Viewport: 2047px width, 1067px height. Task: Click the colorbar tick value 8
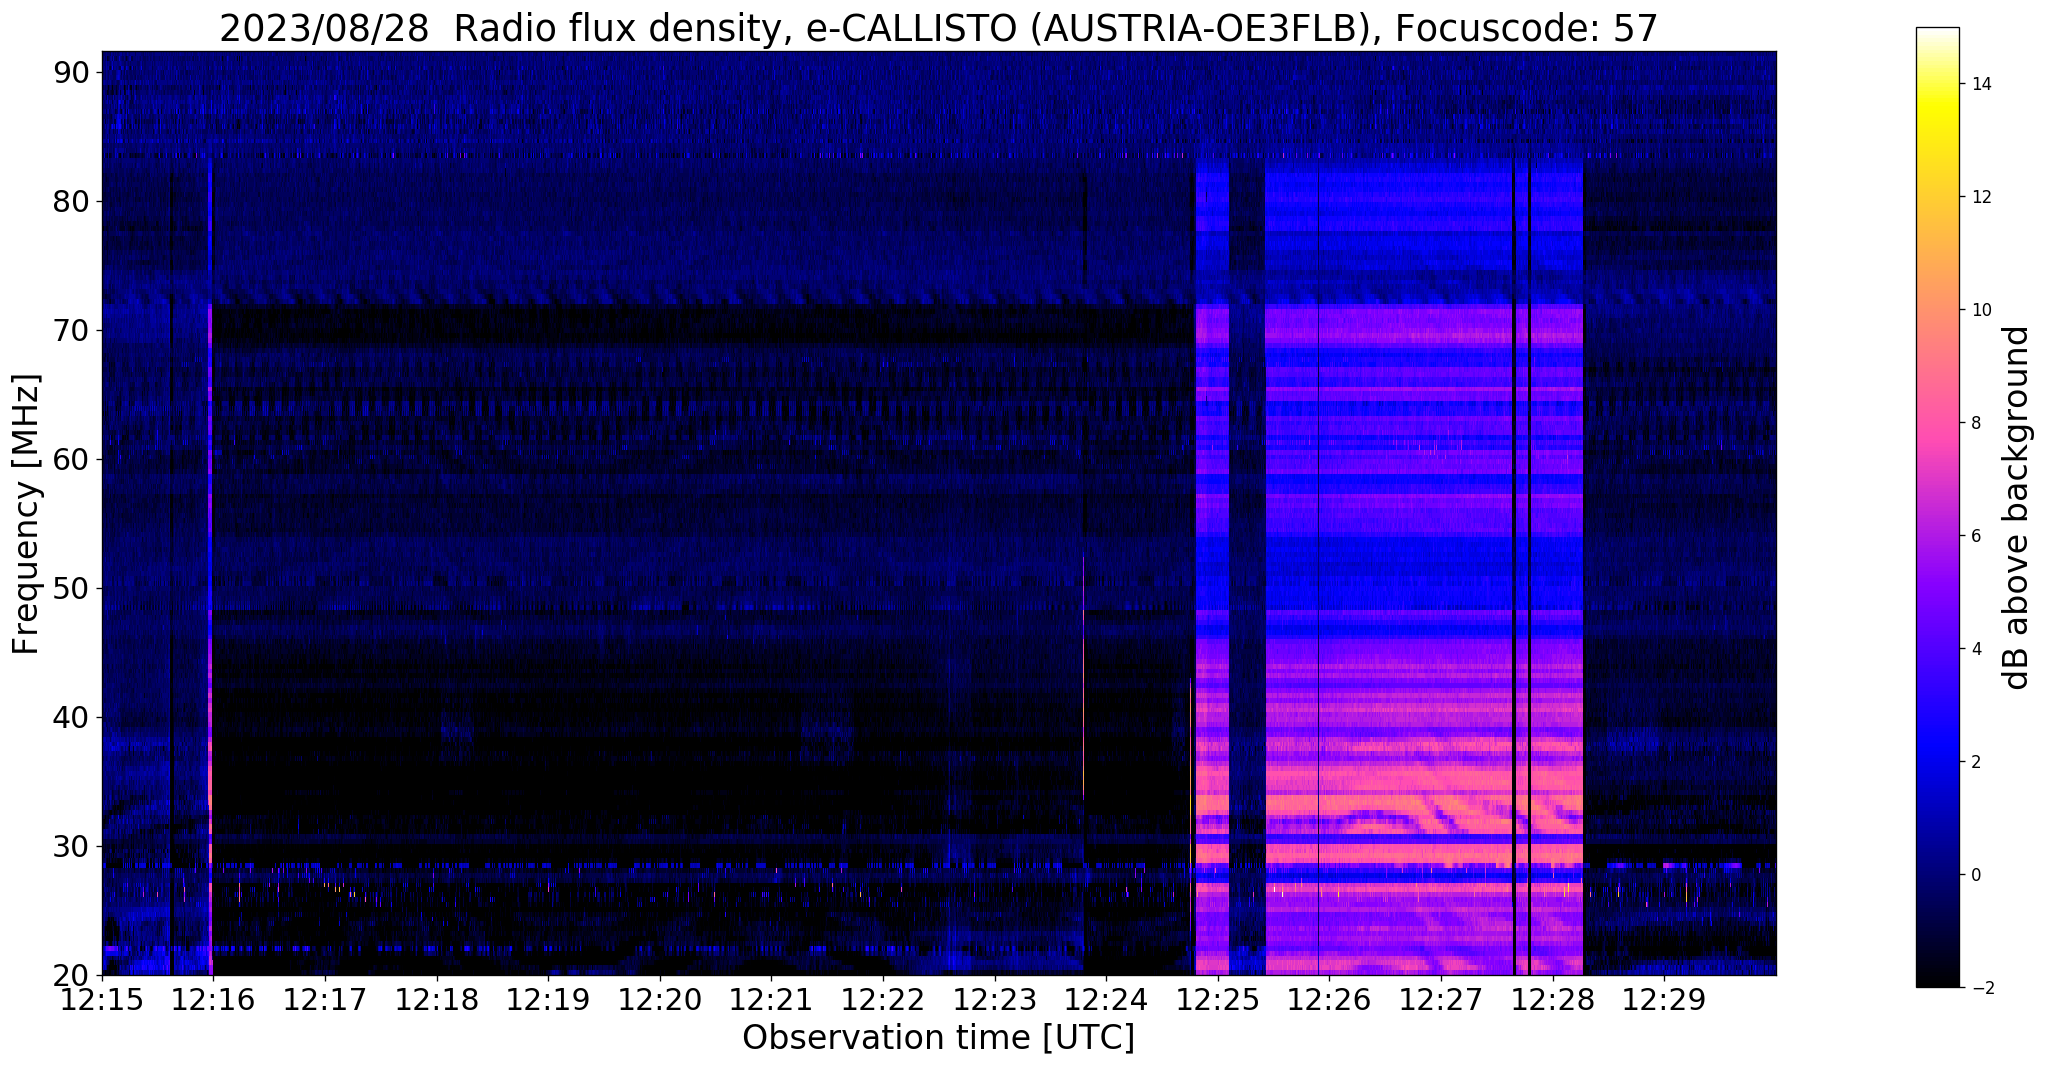point(1975,423)
